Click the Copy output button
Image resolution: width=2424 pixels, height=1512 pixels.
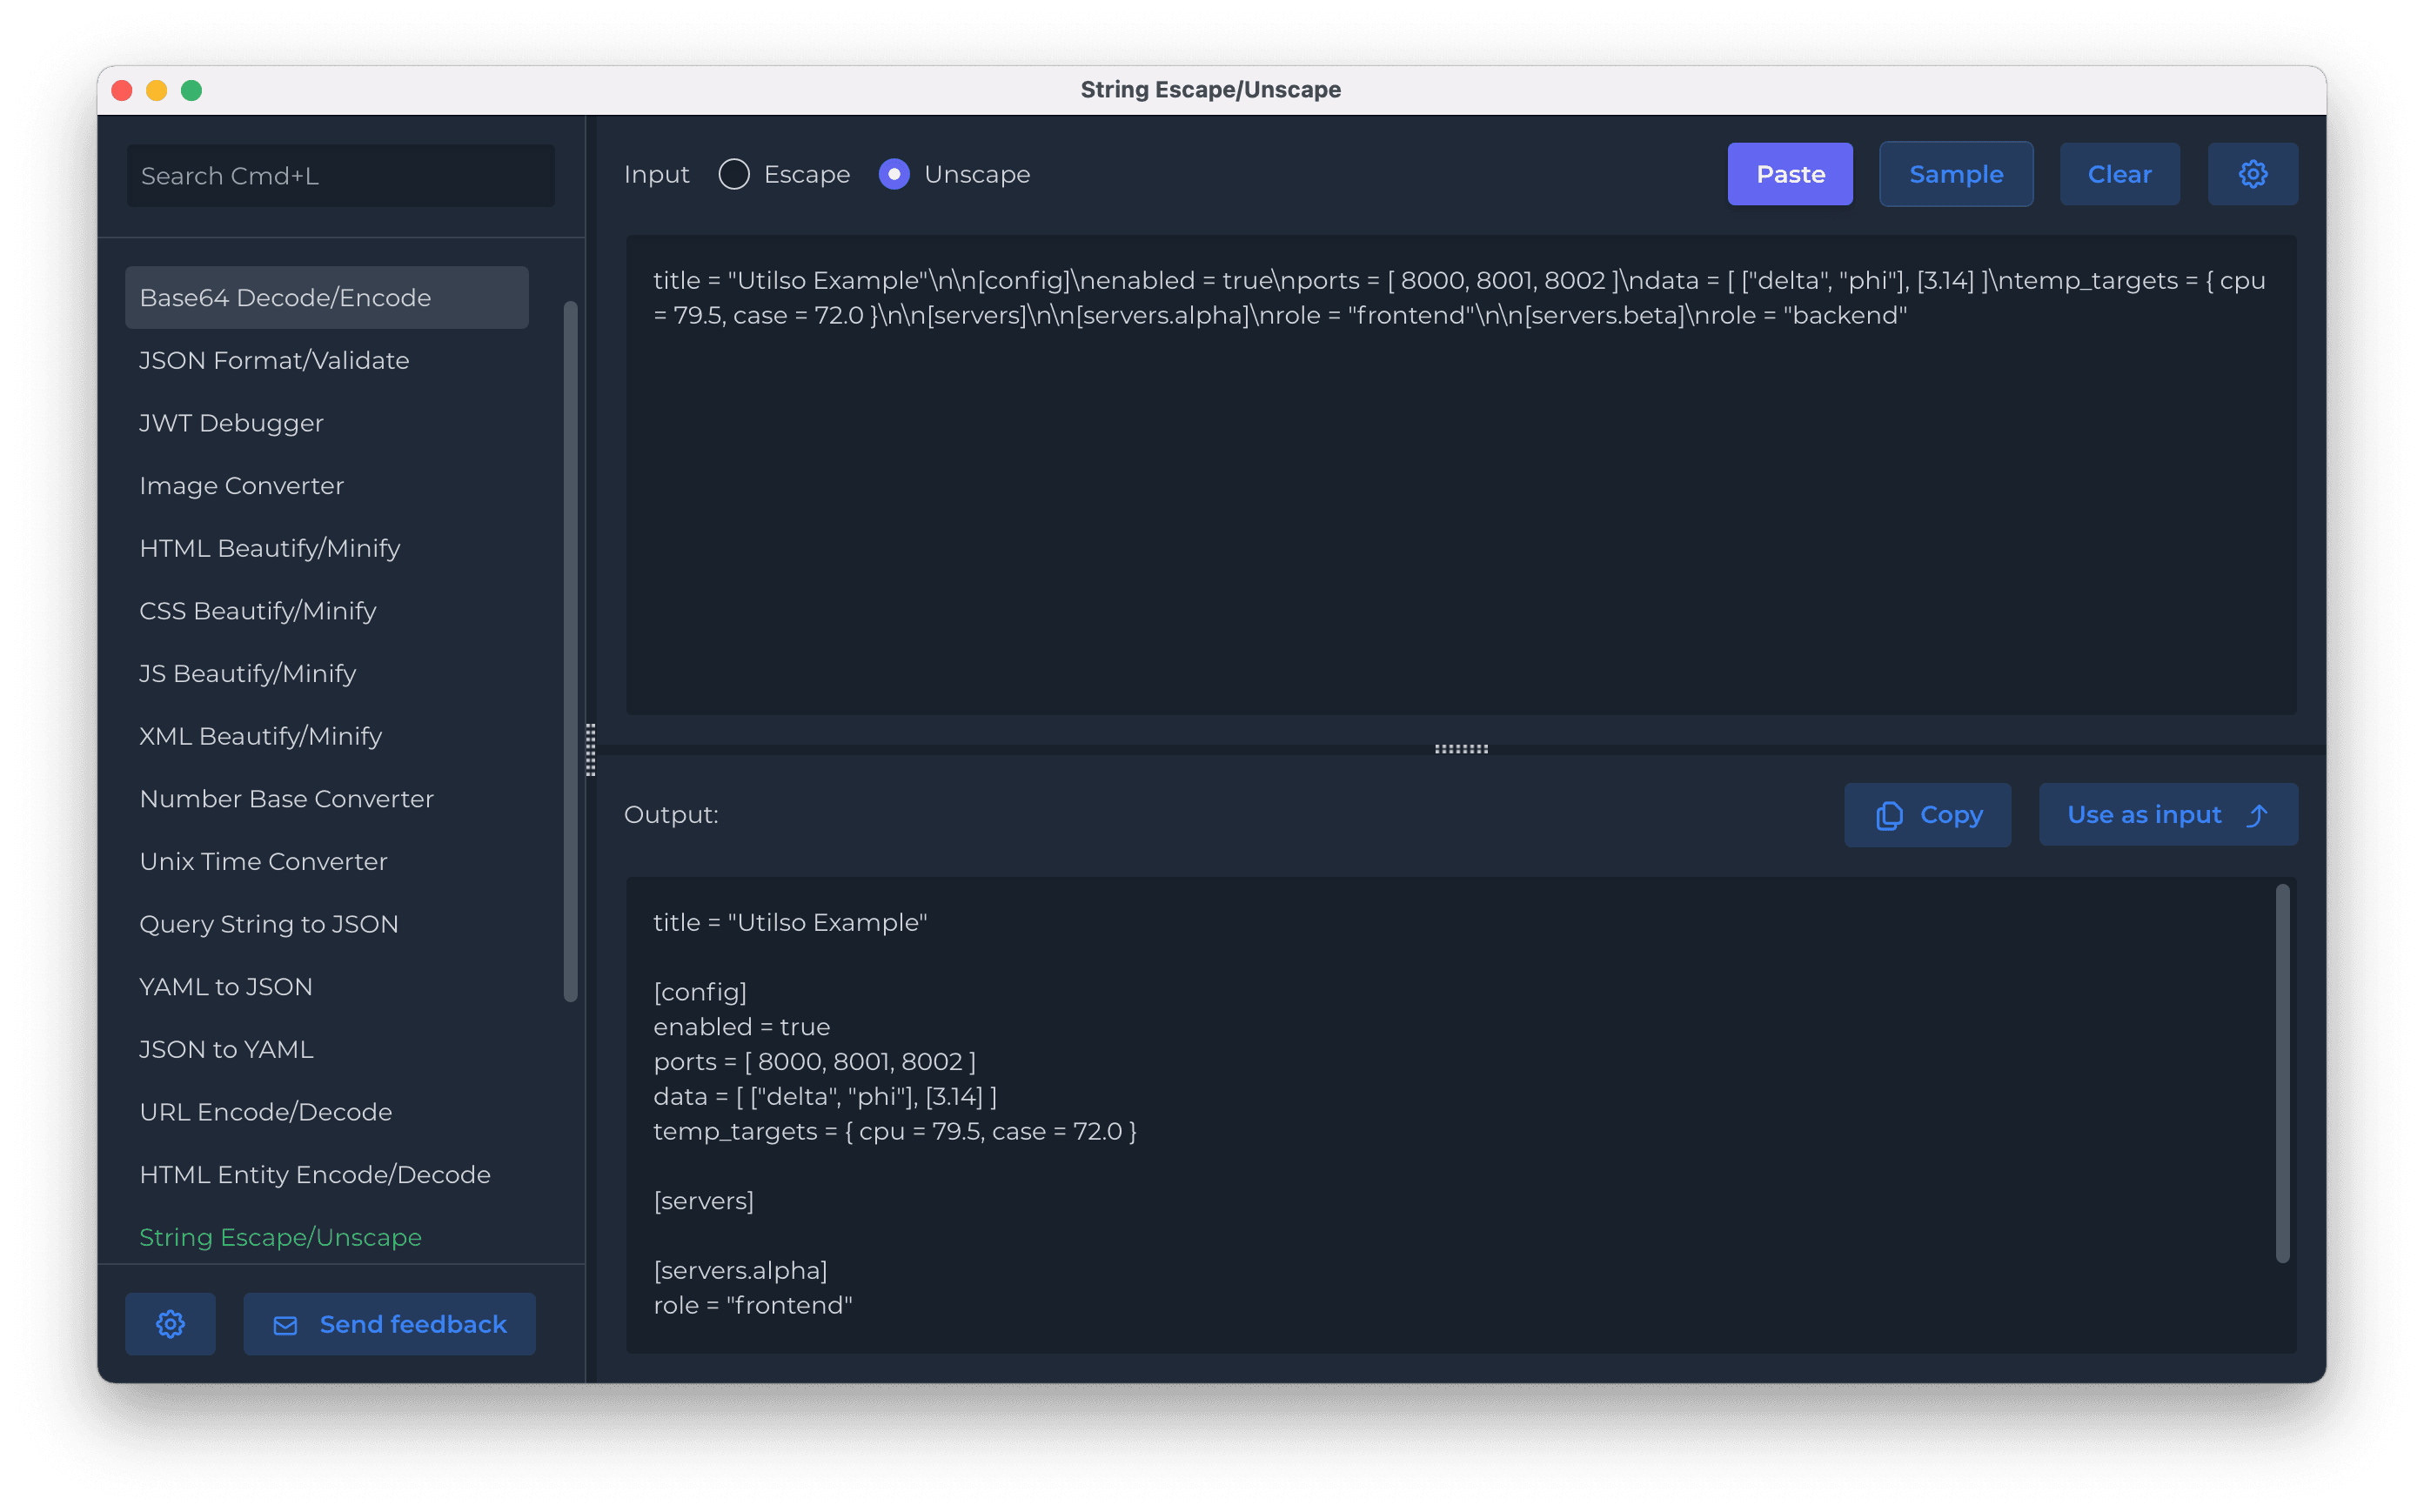(x=1927, y=815)
